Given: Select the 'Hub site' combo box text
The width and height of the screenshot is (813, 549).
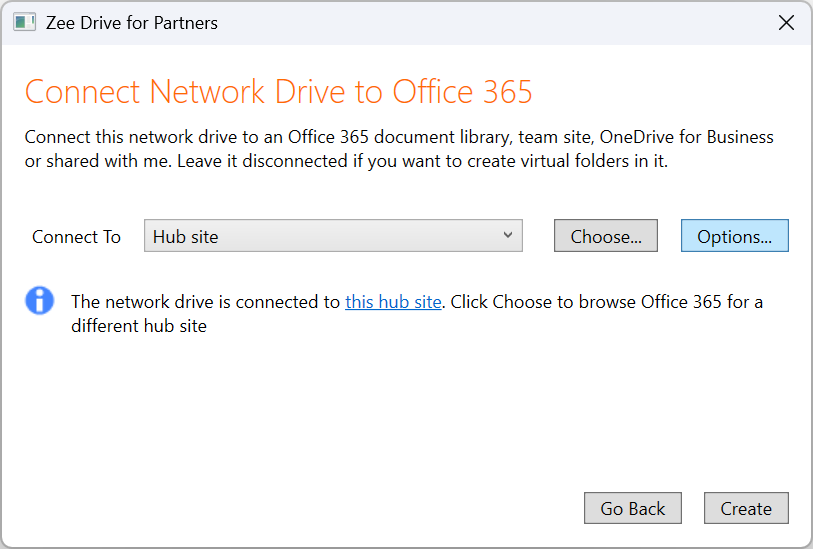Looking at the screenshot, I should [186, 237].
